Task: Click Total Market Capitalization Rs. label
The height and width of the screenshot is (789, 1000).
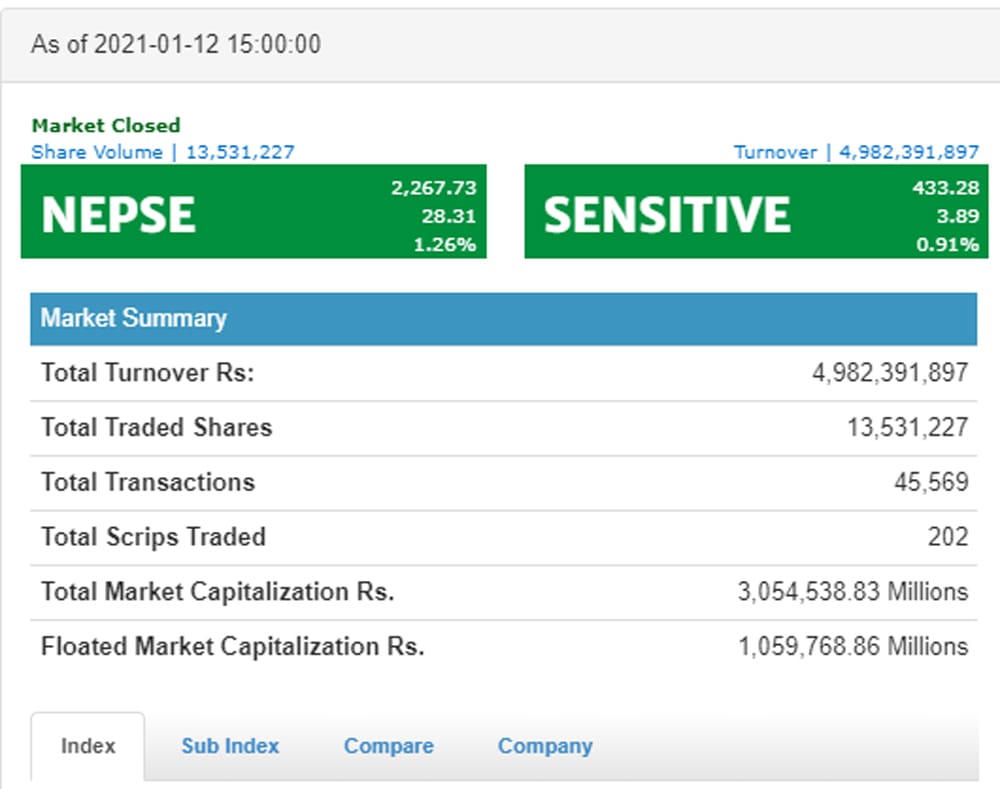Action: click(217, 592)
